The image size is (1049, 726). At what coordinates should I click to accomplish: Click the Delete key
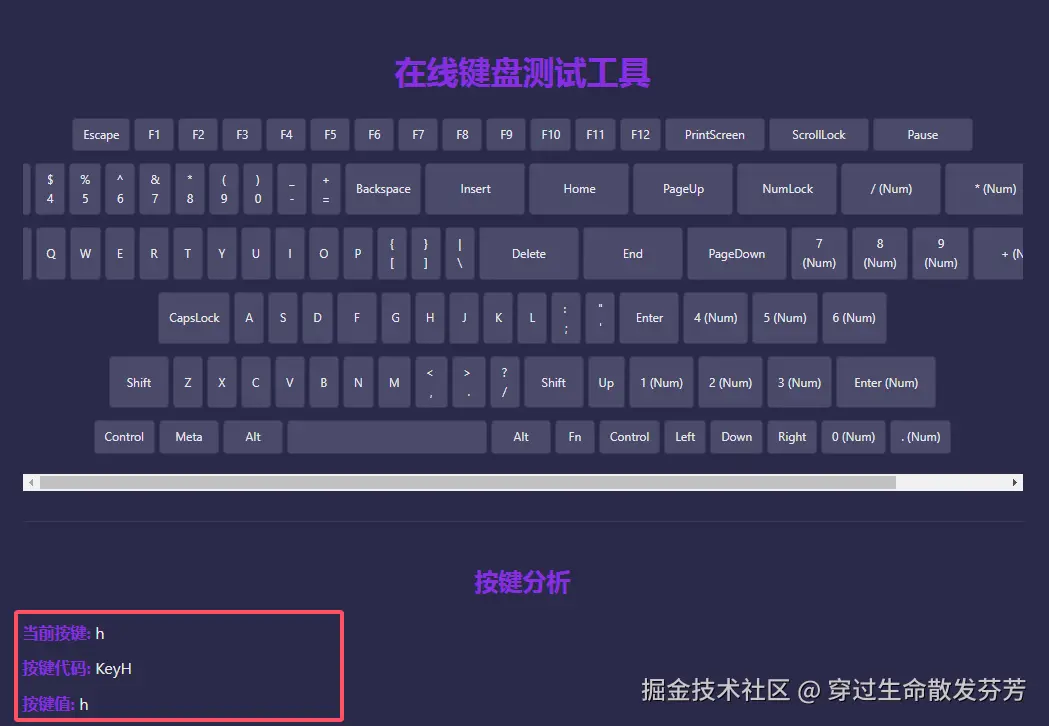click(x=528, y=253)
